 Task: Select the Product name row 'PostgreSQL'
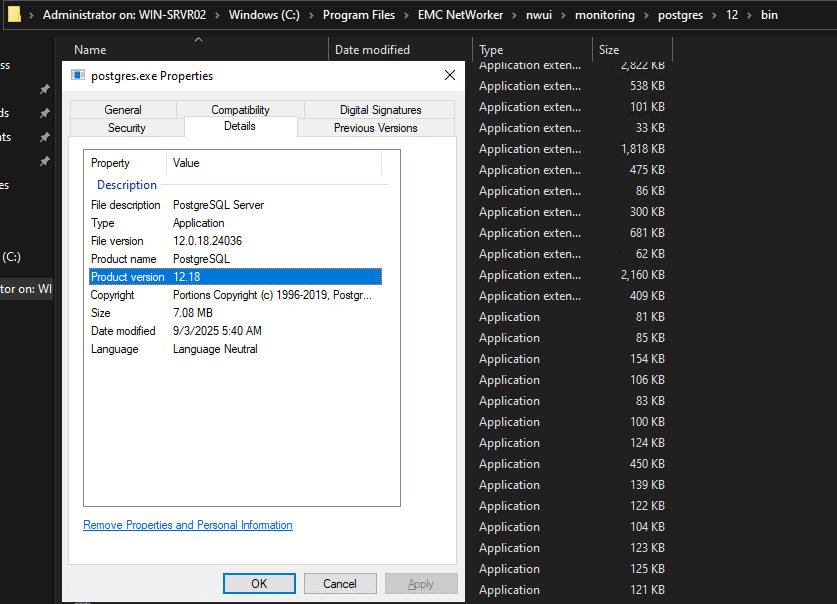[x=235, y=259]
